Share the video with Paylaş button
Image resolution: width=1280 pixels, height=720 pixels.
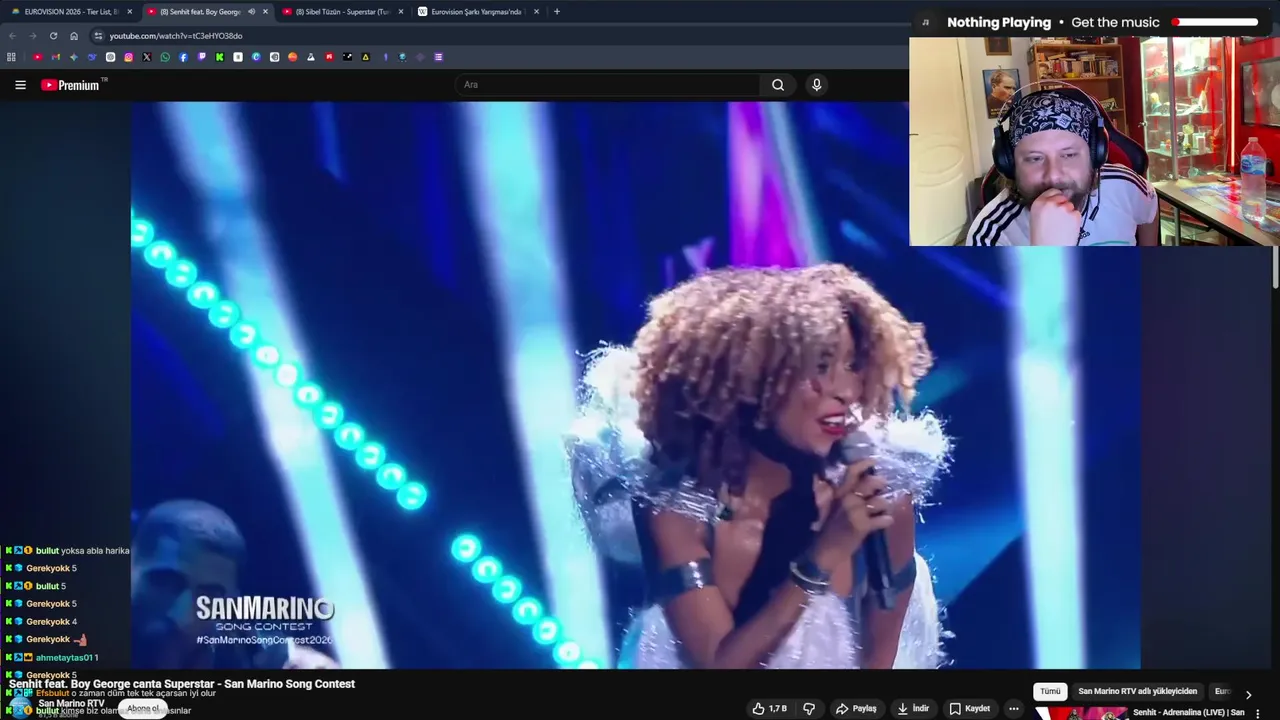pyautogui.click(x=856, y=708)
